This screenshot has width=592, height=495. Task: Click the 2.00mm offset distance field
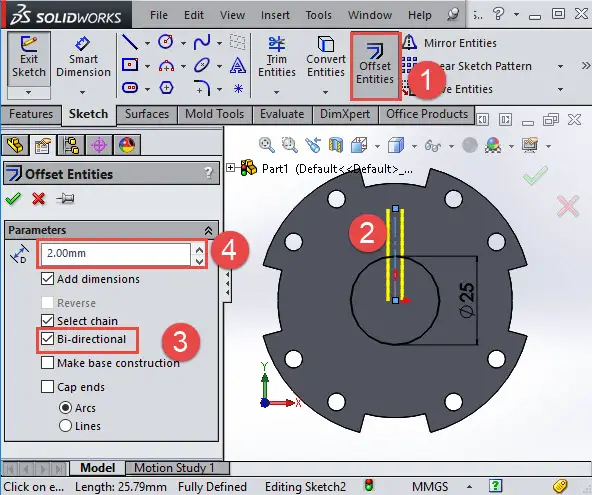[x=115, y=254]
